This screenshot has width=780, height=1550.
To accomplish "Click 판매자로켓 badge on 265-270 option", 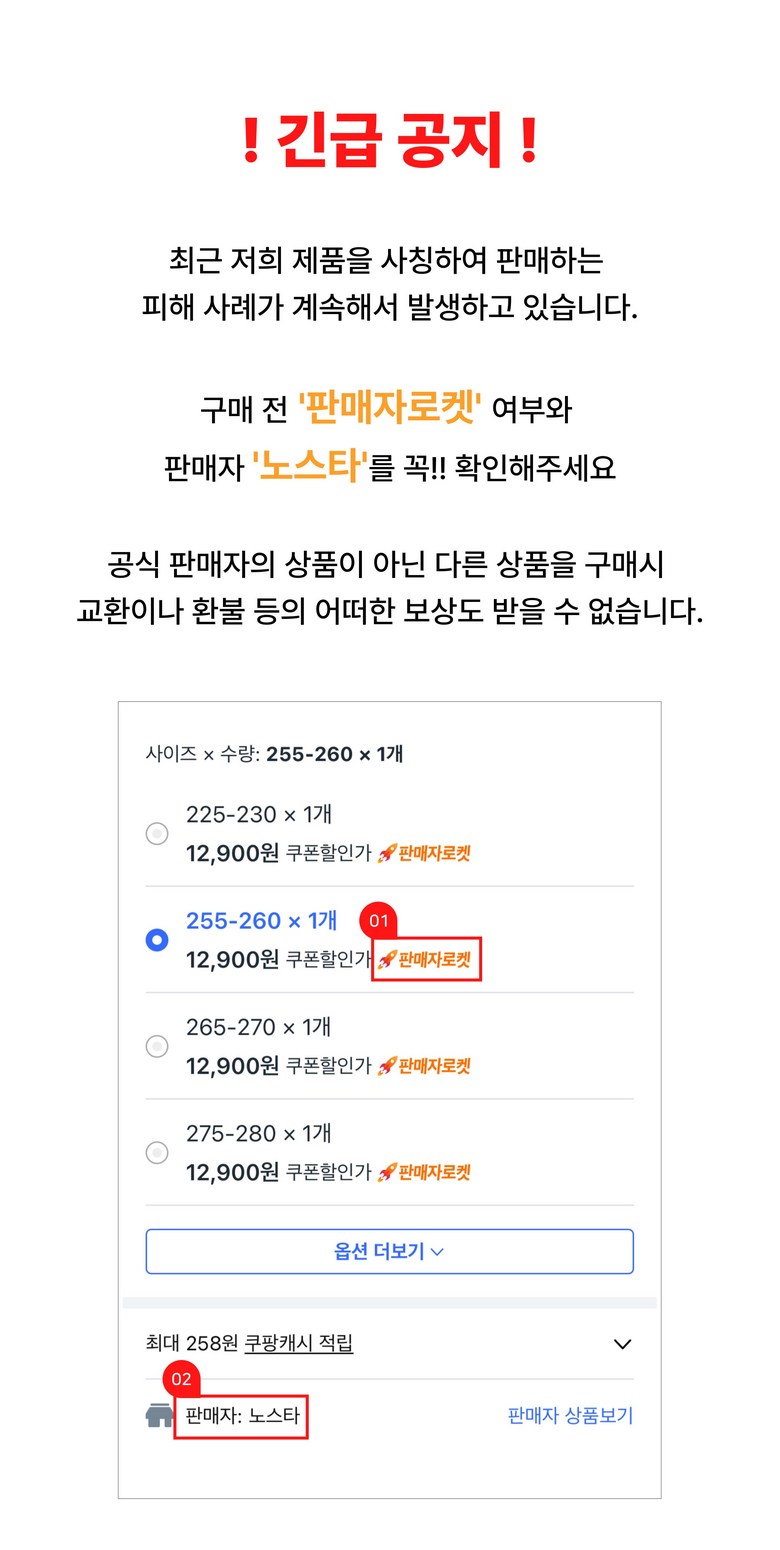I will click(424, 1066).
